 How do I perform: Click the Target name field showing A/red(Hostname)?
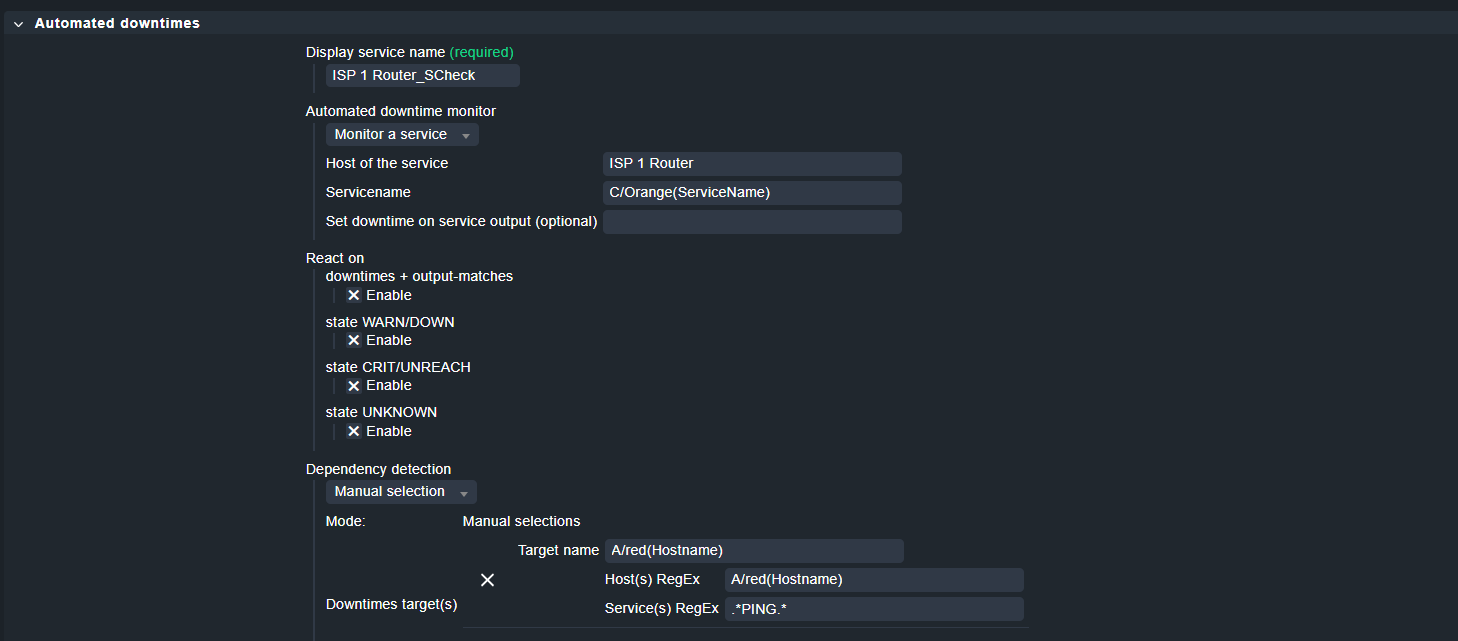coord(753,550)
